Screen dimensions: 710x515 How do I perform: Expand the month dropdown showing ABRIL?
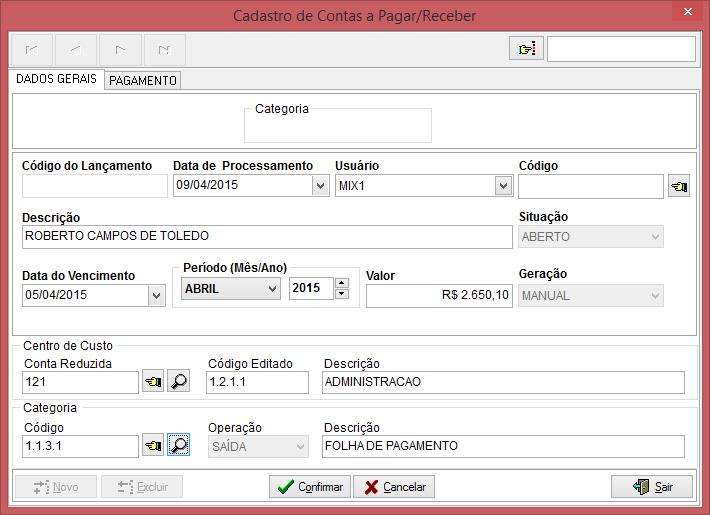(271, 289)
